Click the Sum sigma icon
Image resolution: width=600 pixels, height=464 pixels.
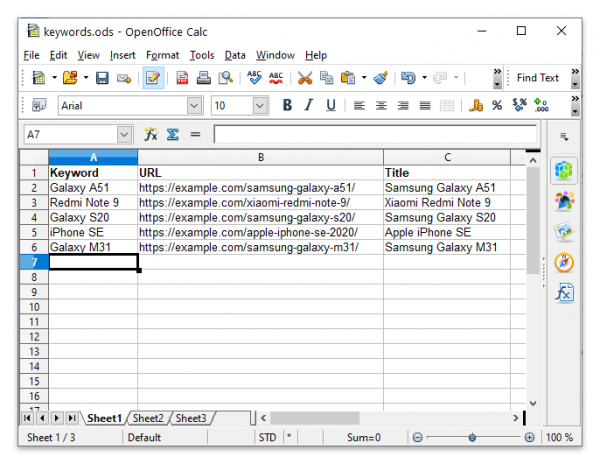[x=173, y=134]
